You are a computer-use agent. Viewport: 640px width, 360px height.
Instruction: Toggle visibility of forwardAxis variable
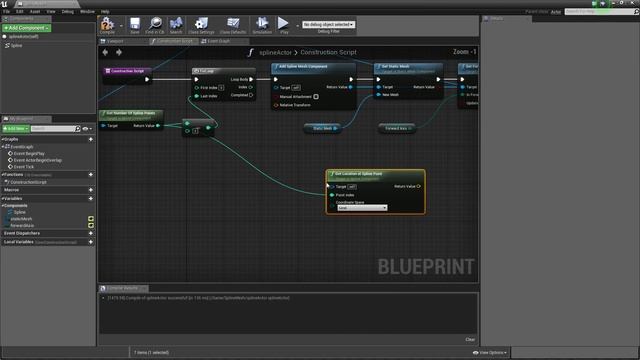point(91,225)
